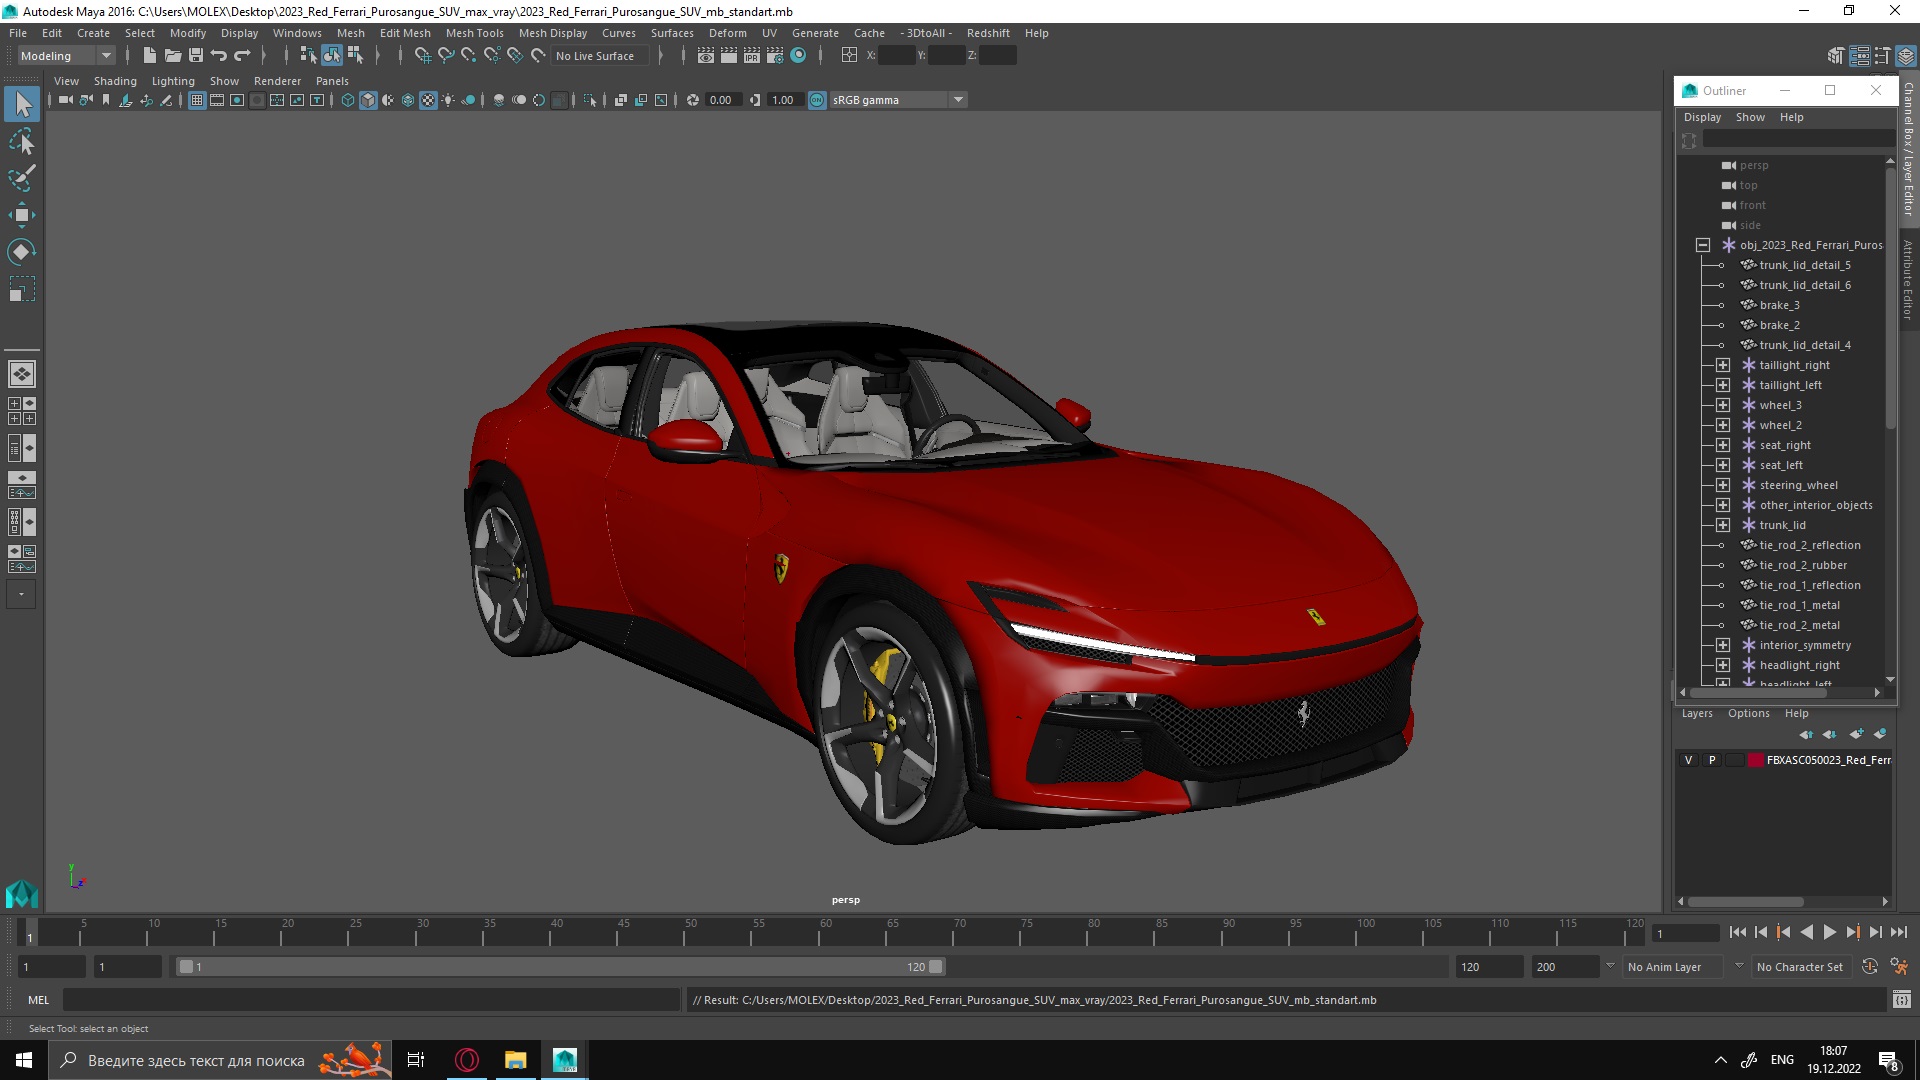Click the MEL command input field
1920x1080 pixels.
371,999
